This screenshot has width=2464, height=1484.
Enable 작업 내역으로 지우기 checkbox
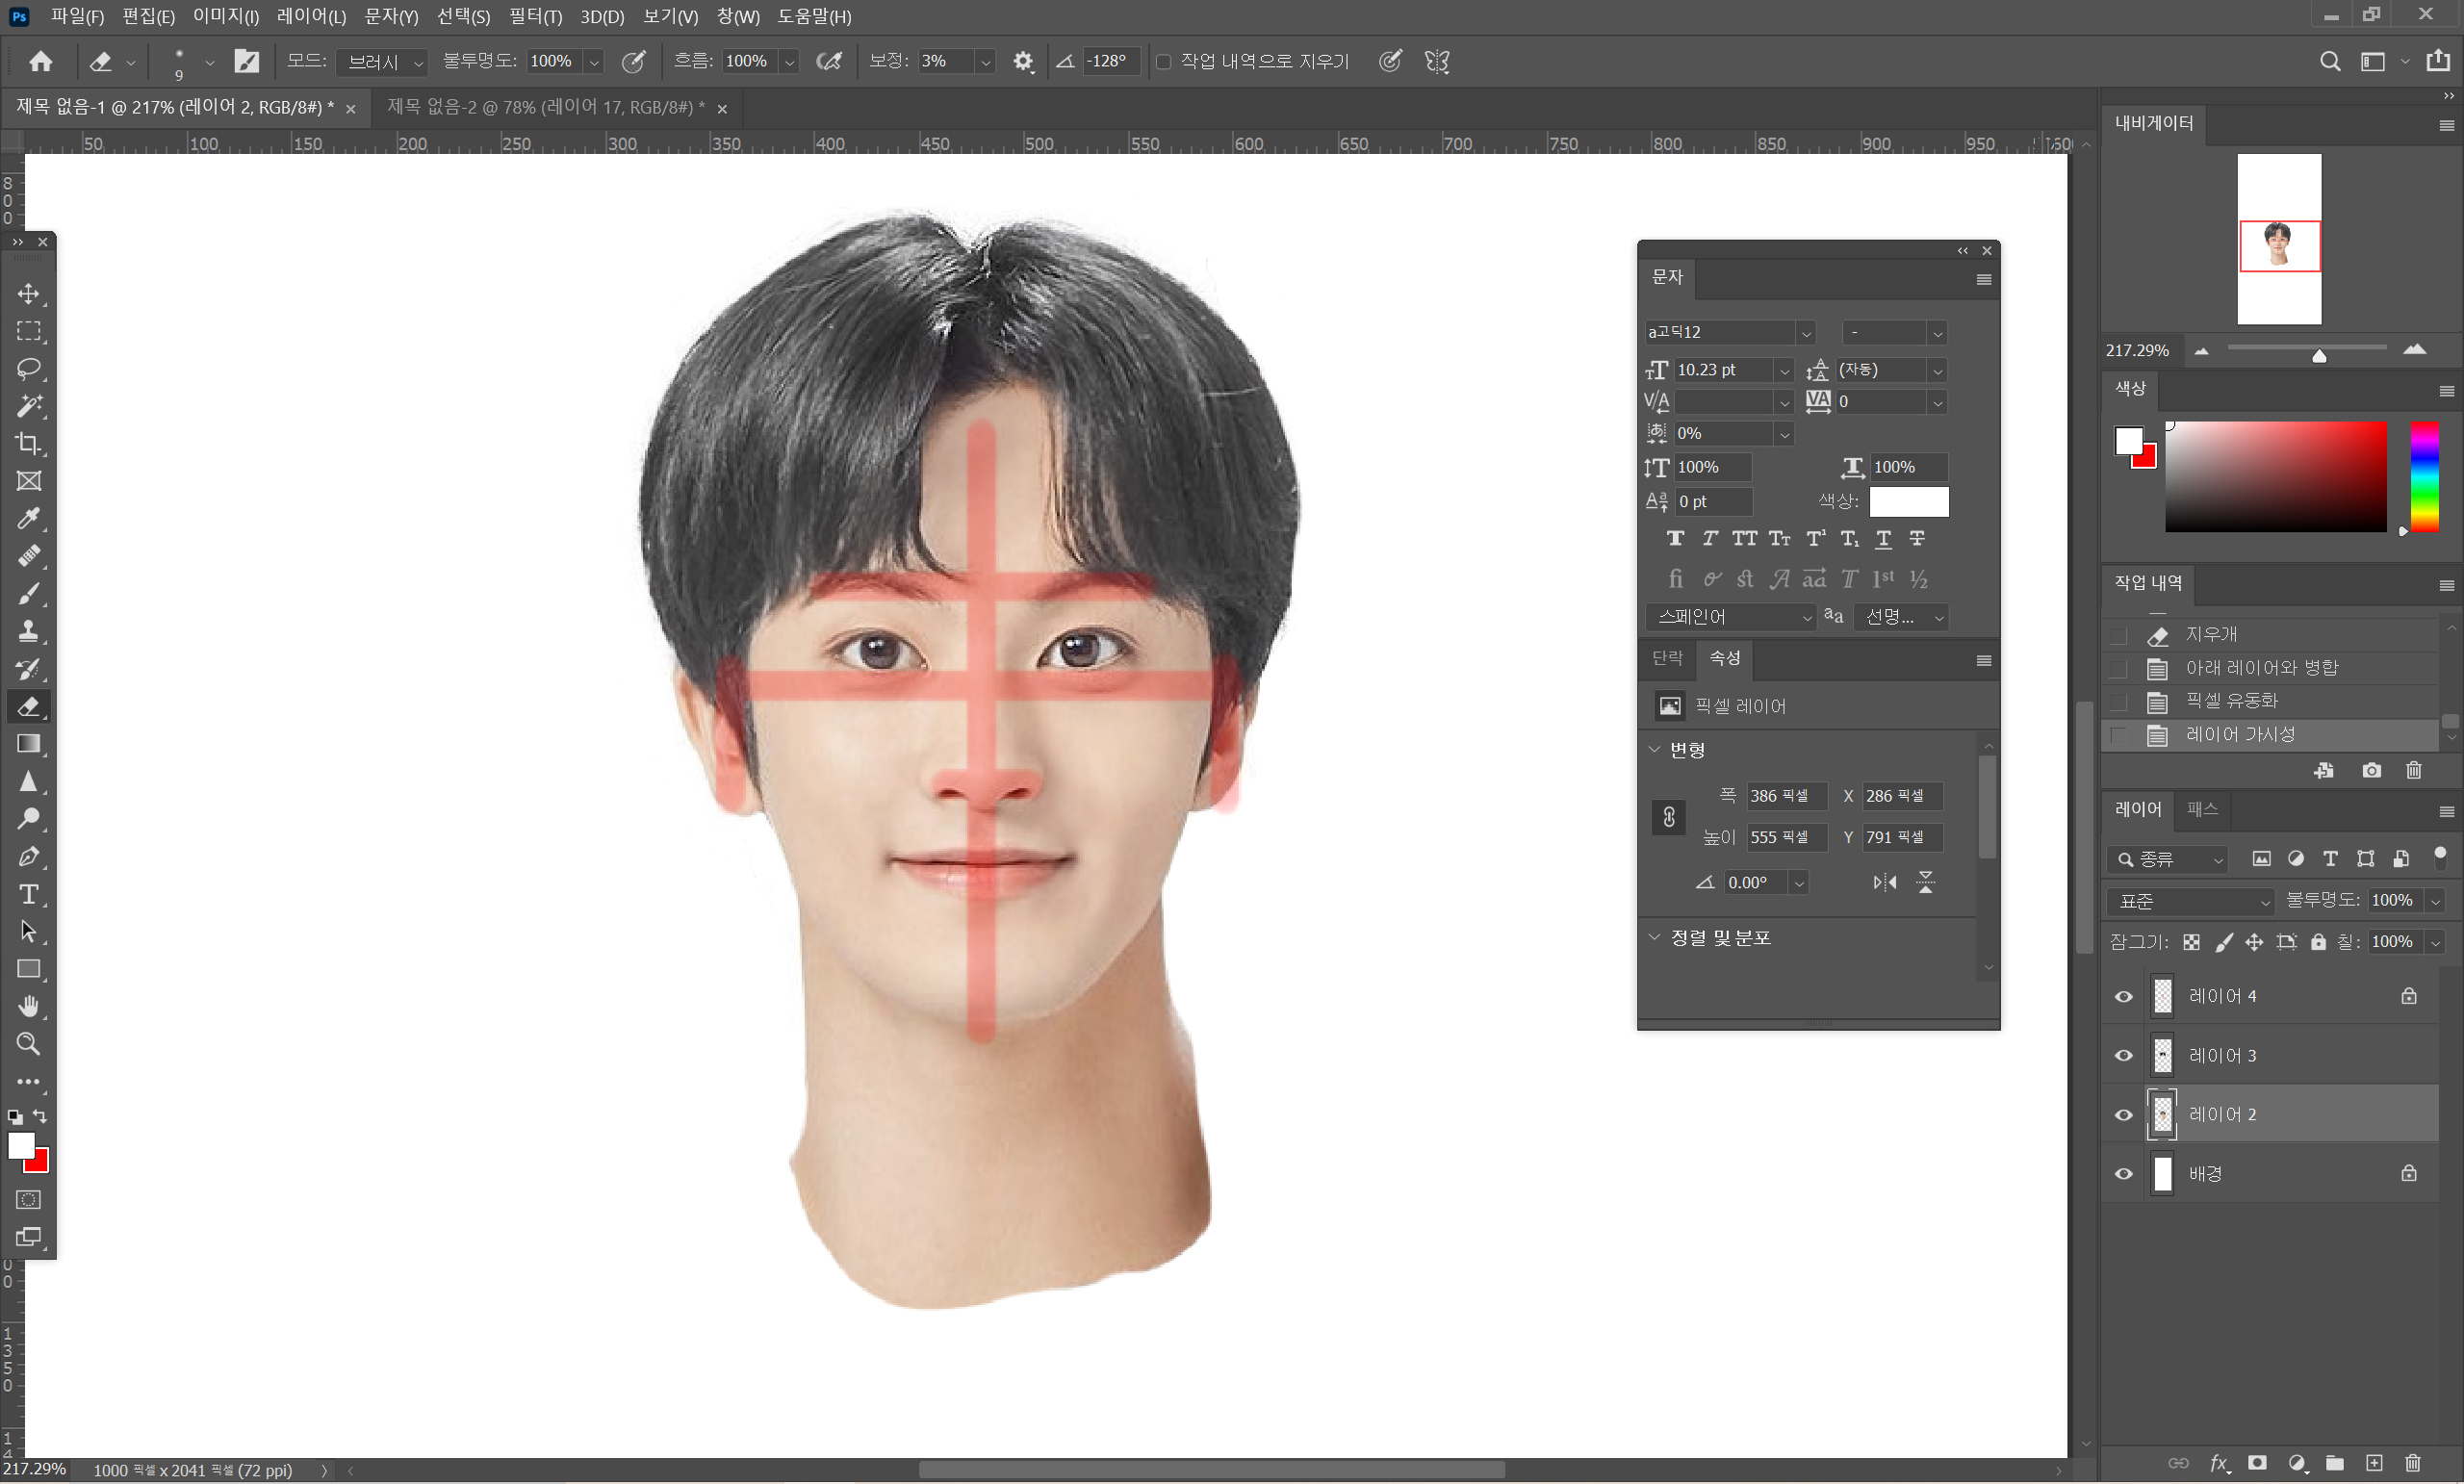pos(1164,62)
